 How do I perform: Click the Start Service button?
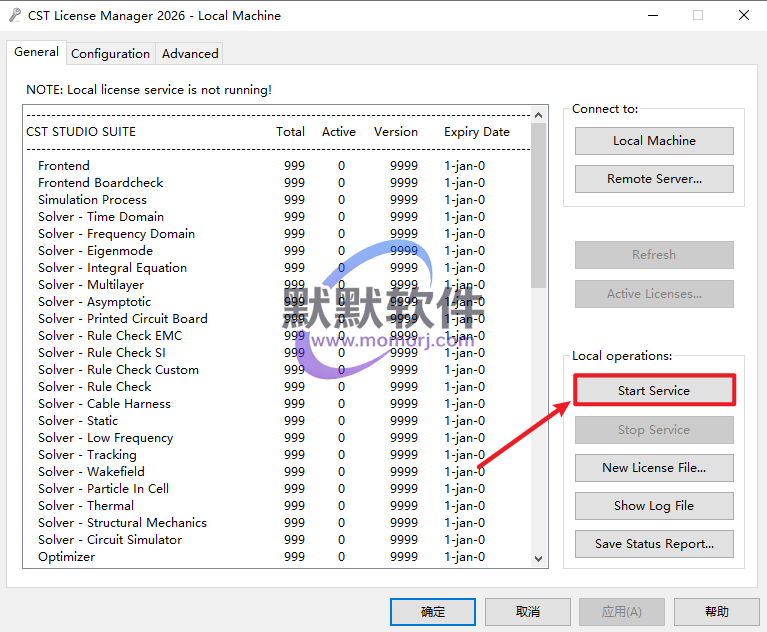pos(654,390)
